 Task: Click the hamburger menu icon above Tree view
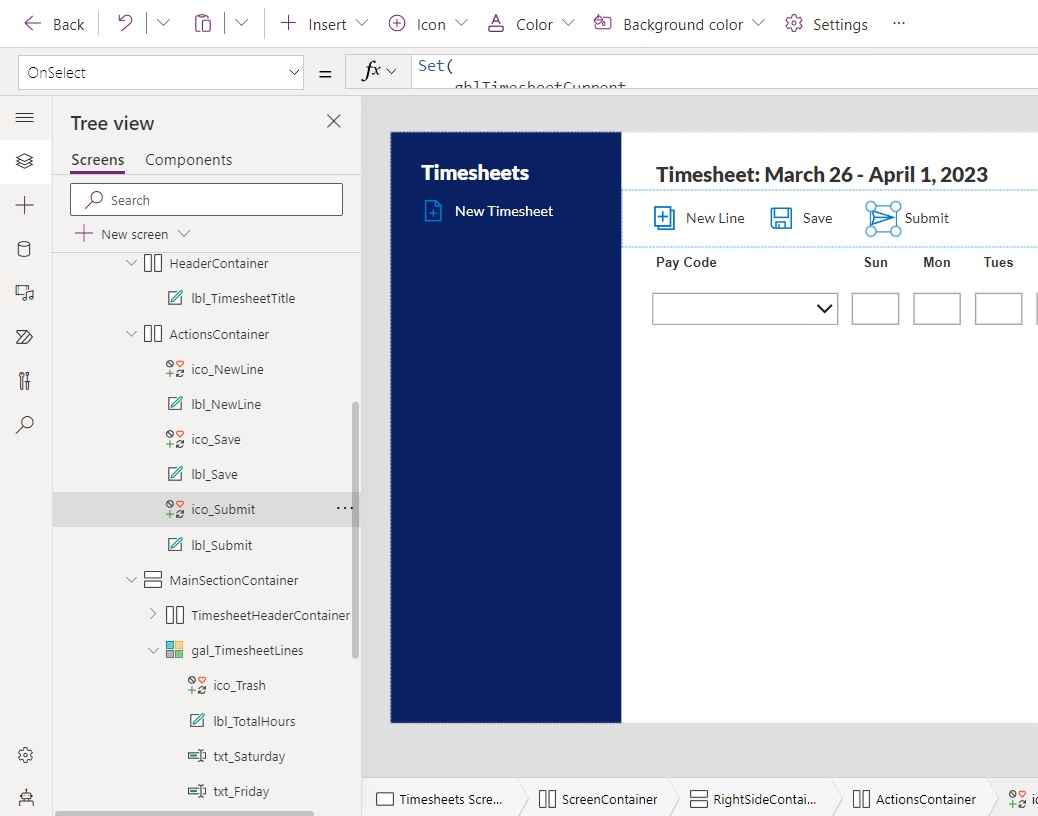point(25,116)
